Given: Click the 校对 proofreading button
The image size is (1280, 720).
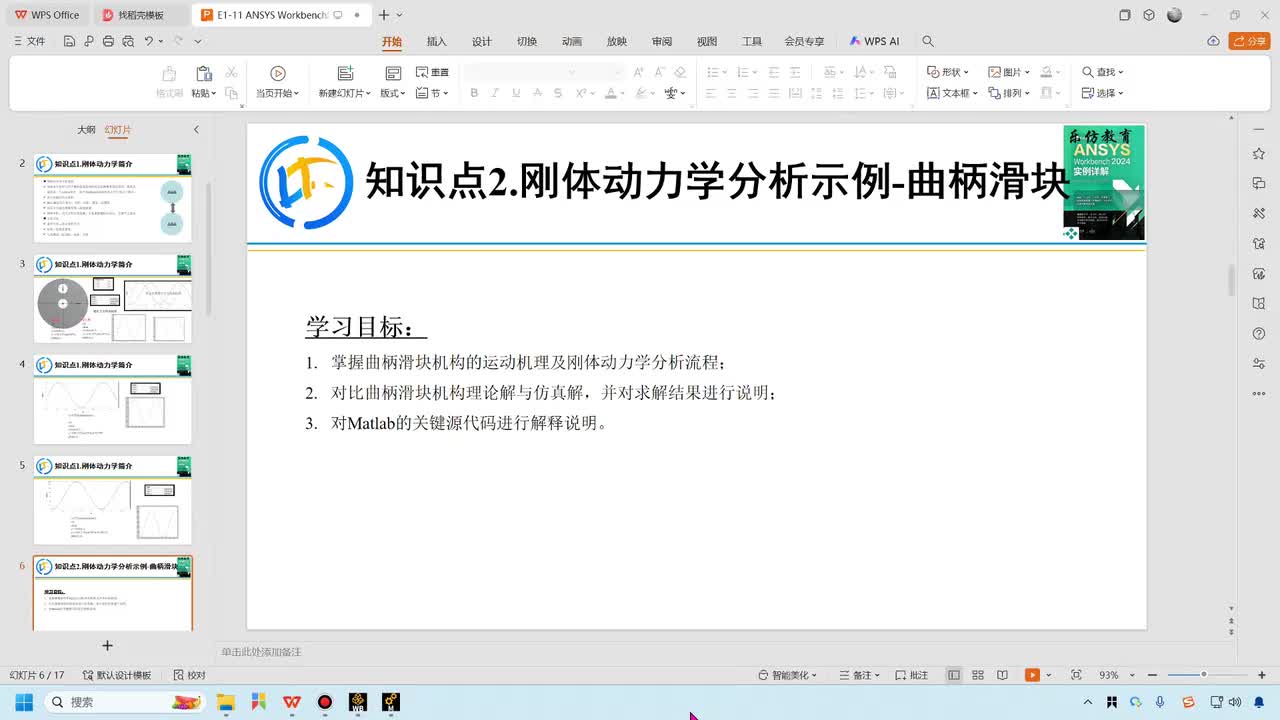Looking at the screenshot, I should point(189,675).
